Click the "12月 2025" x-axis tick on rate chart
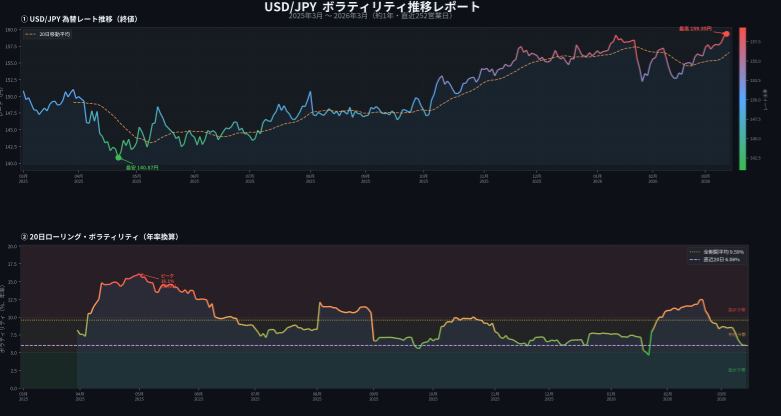 tap(536, 178)
